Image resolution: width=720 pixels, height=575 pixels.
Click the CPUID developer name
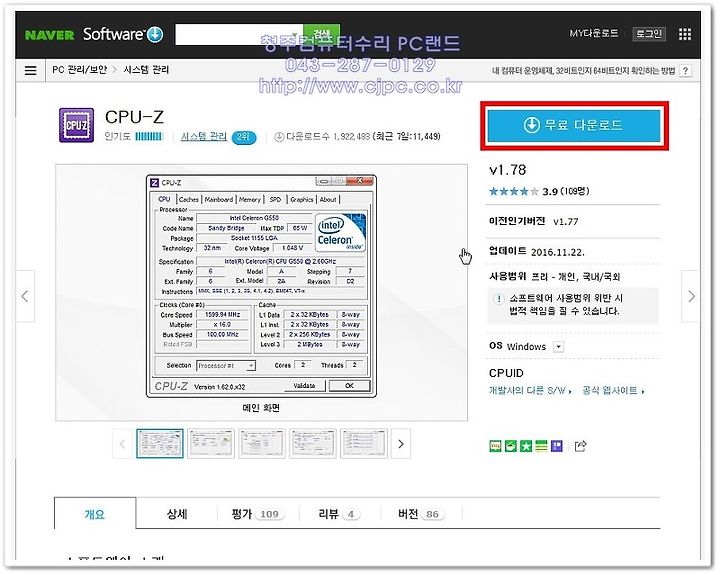[506, 373]
